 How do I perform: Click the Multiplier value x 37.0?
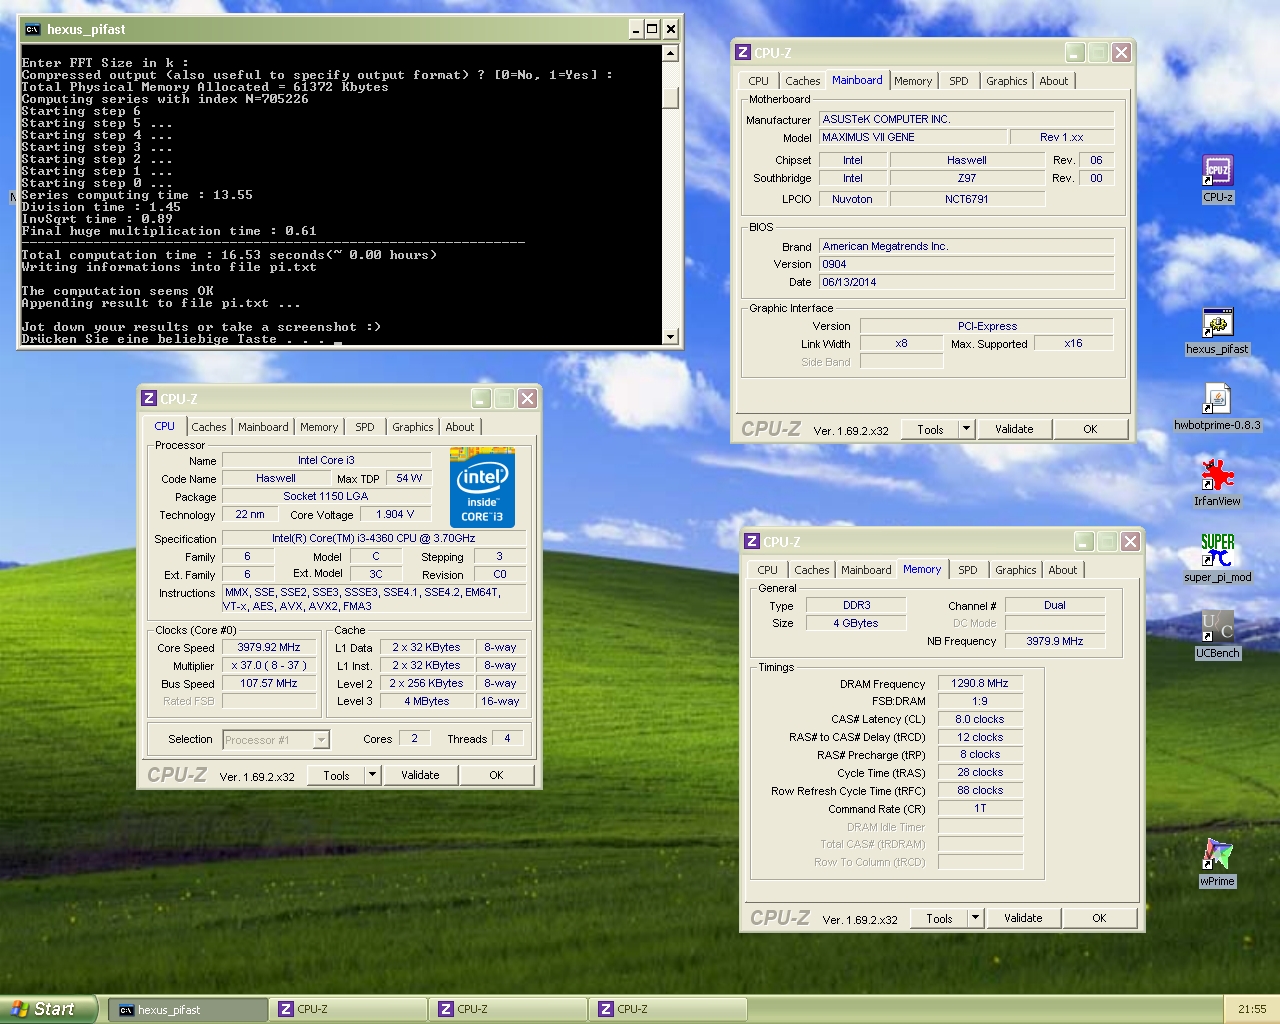click(x=269, y=666)
